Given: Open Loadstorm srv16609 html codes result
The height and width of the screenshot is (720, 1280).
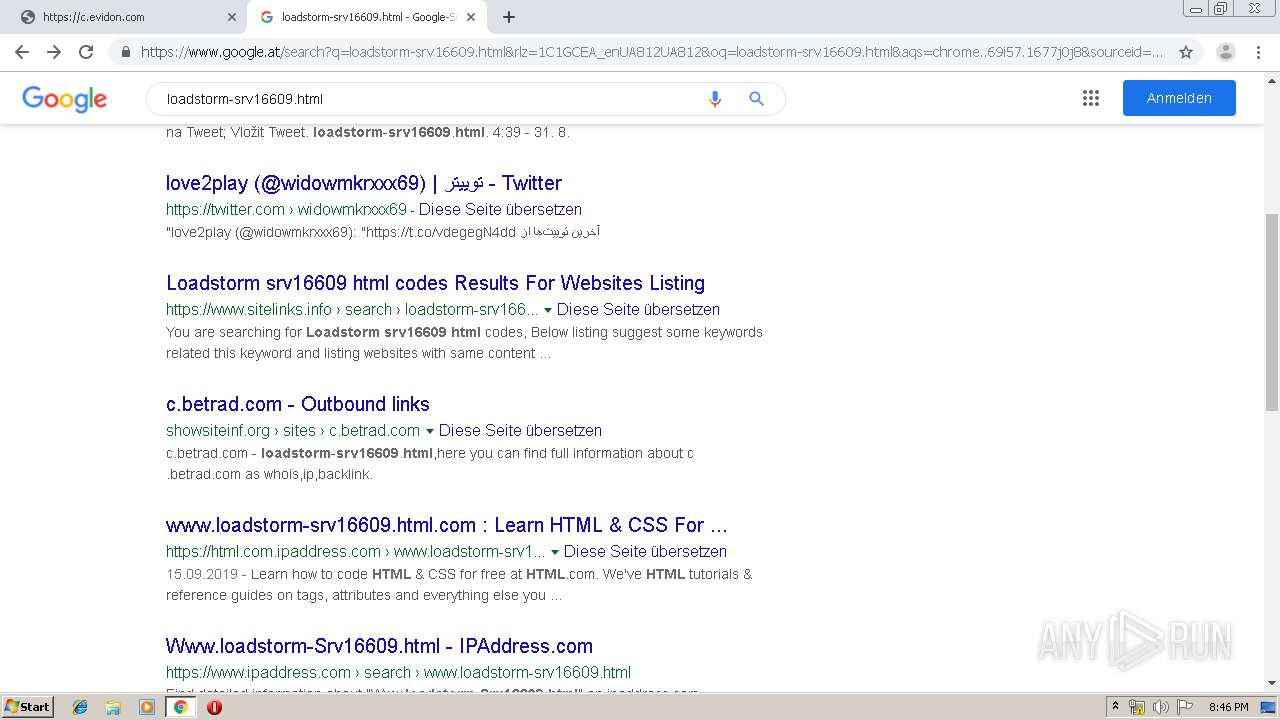Looking at the screenshot, I should click(x=435, y=283).
